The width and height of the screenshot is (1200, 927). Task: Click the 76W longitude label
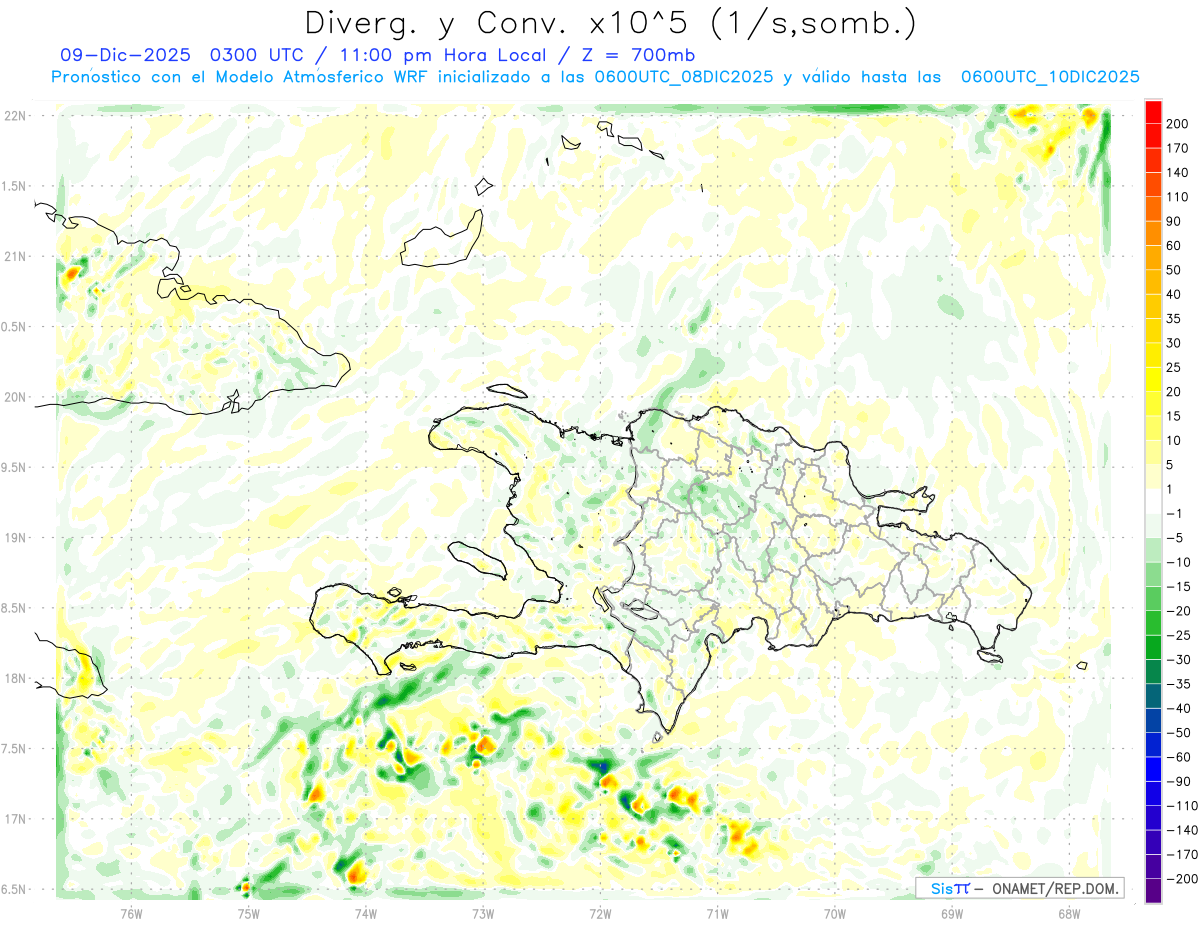click(x=131, y=913)
